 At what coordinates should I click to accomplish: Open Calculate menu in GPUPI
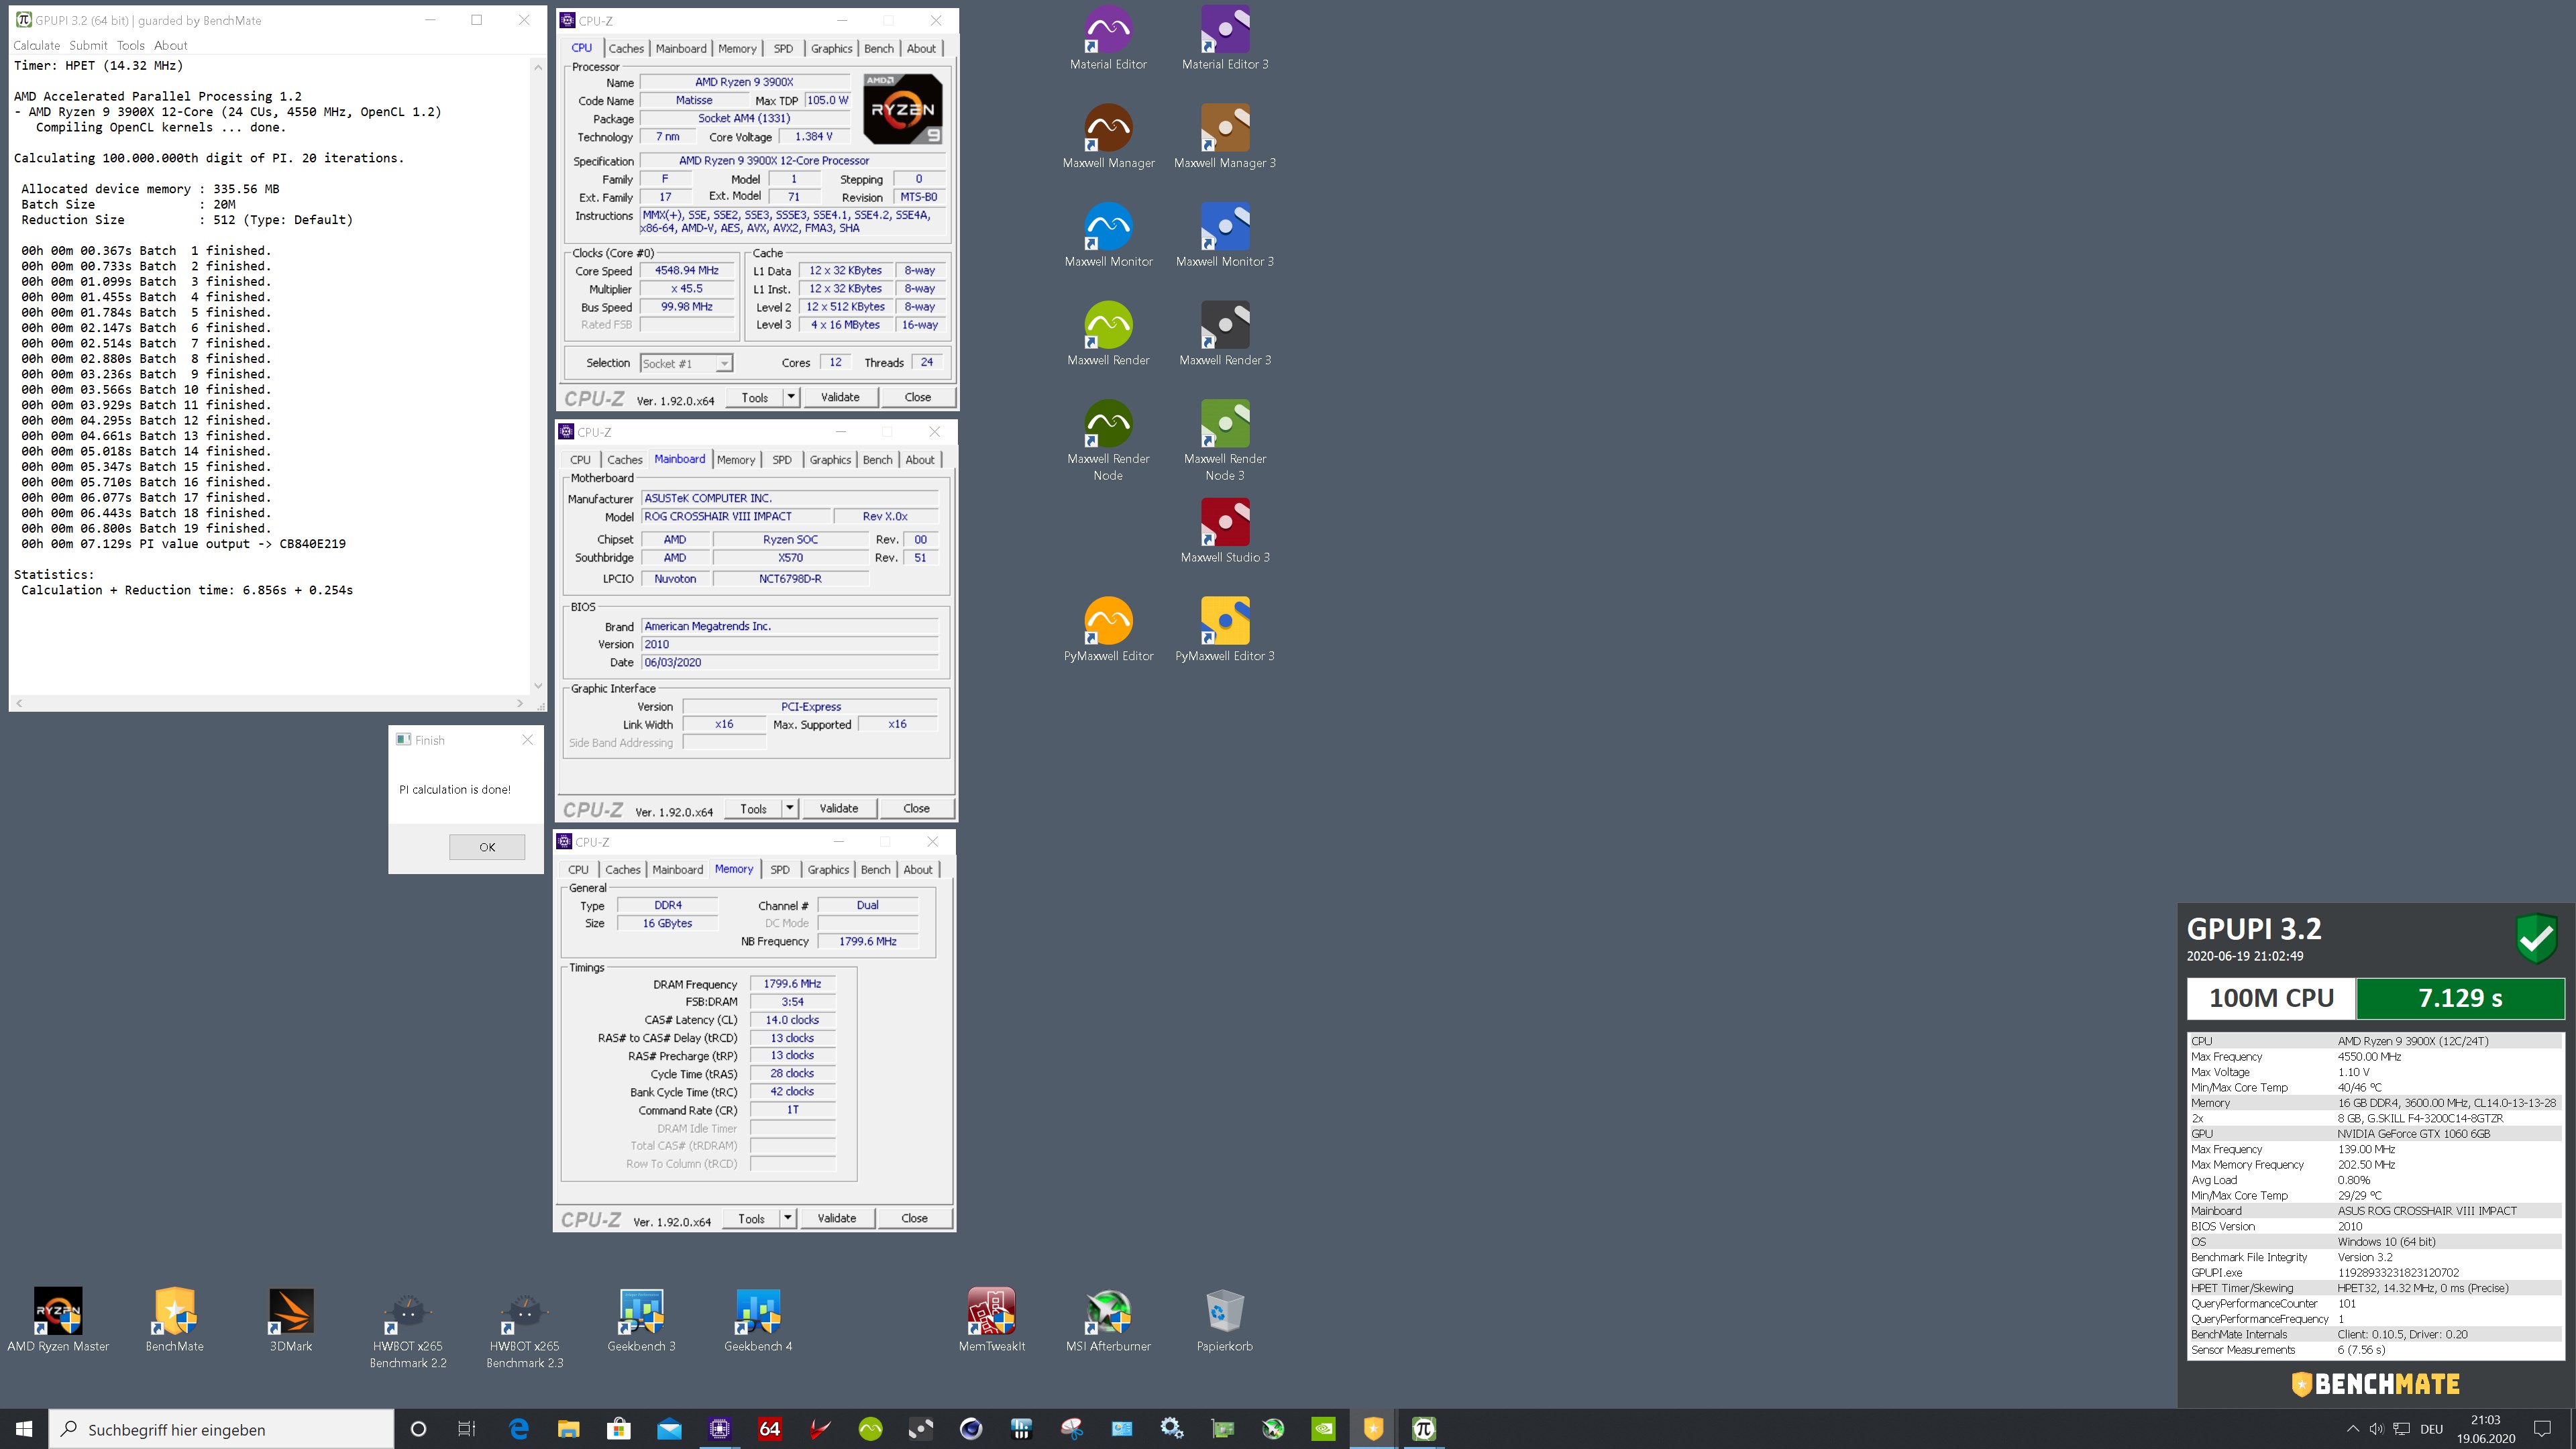(x=36, y=45)
